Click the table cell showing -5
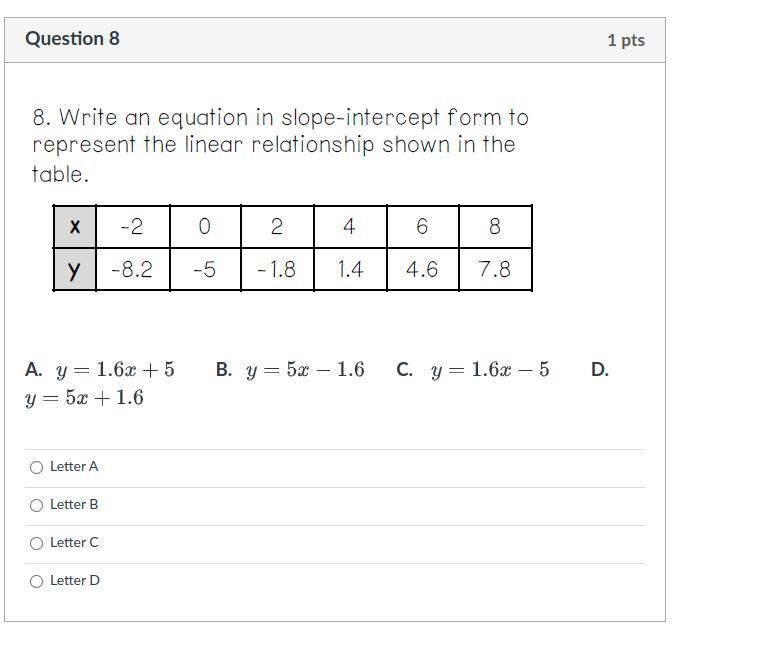This screenshot has width=763, height=645. pyautogui.click(x=205, y=270)
